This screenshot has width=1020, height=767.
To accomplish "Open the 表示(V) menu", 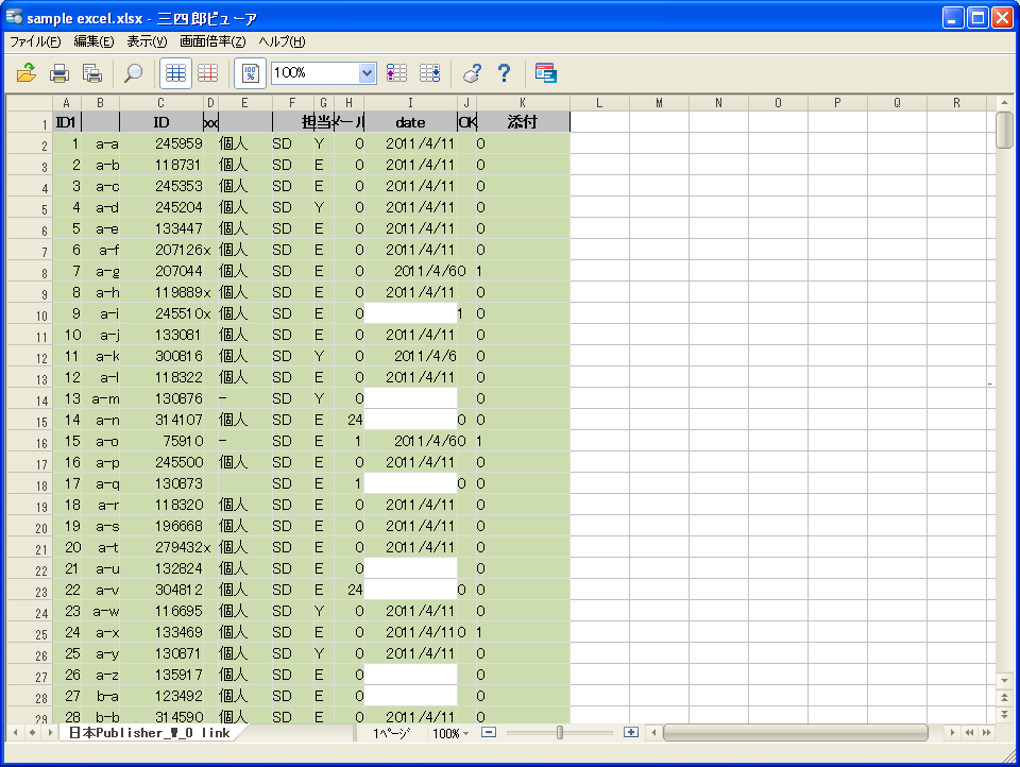I will click(x=147, y=42).
